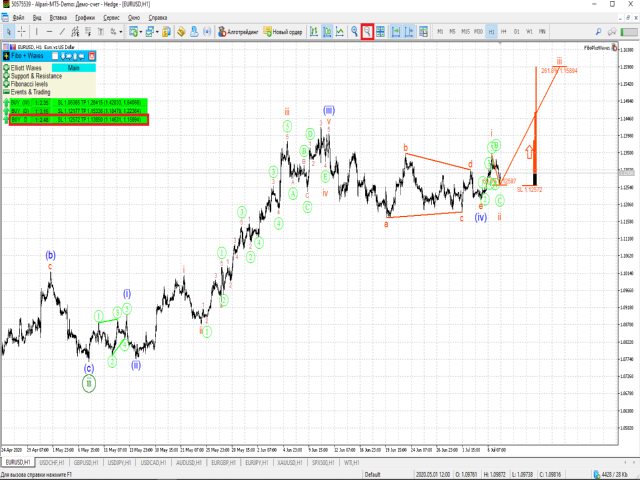
Task: Zoom in on the chart
Action: [354, 31]
